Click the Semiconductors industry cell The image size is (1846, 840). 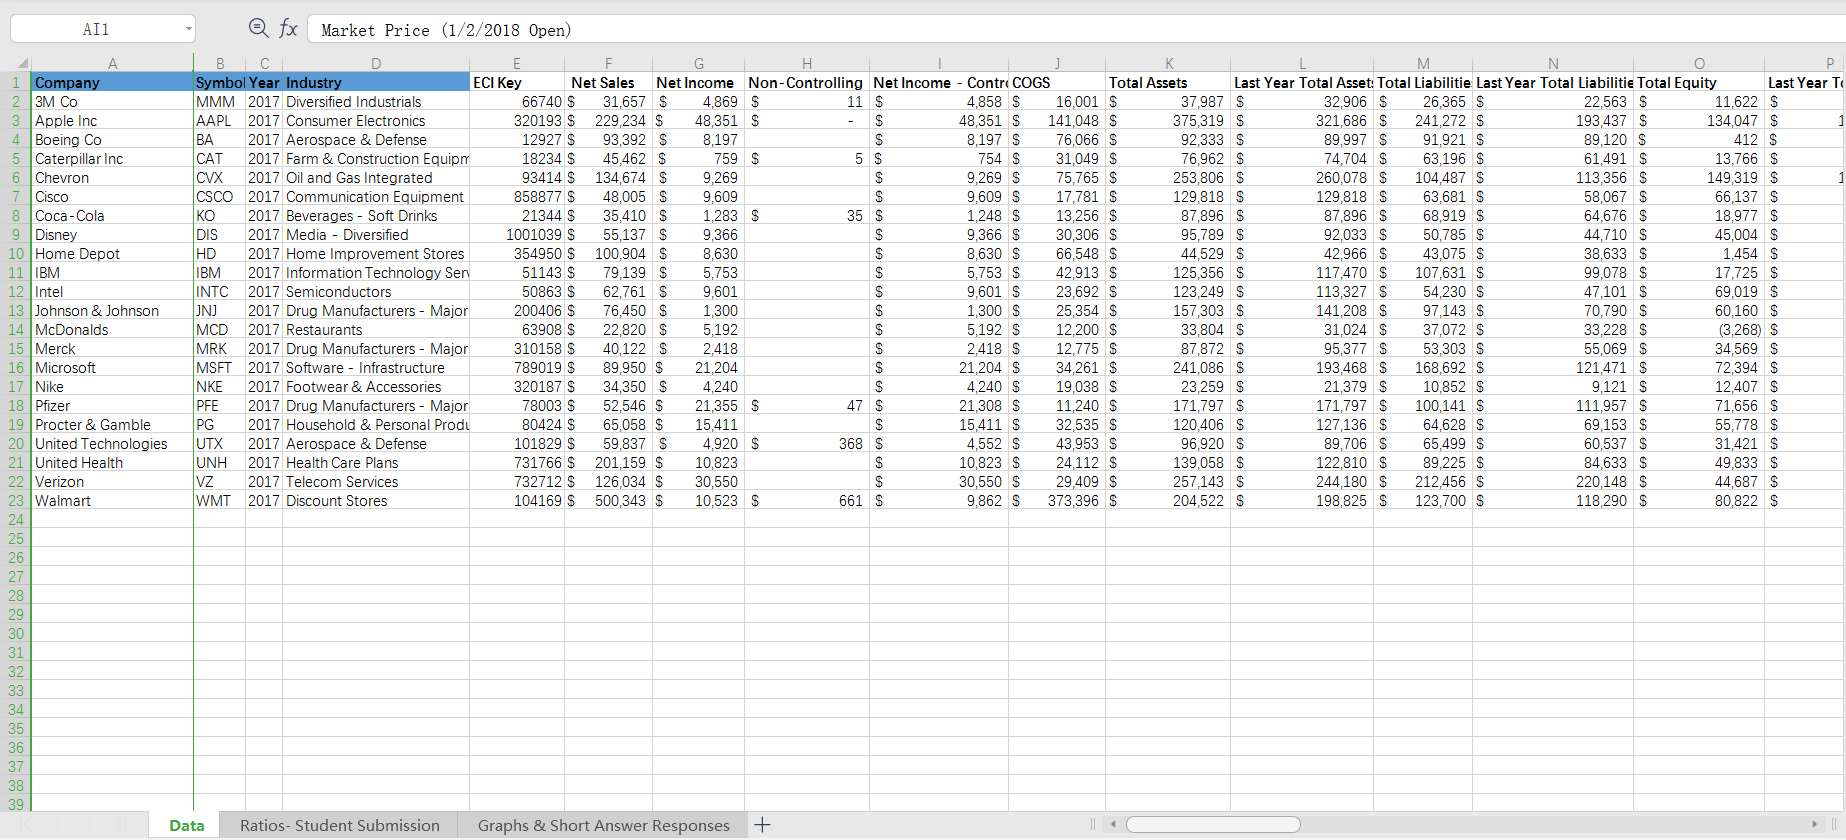tap(376, 291)
